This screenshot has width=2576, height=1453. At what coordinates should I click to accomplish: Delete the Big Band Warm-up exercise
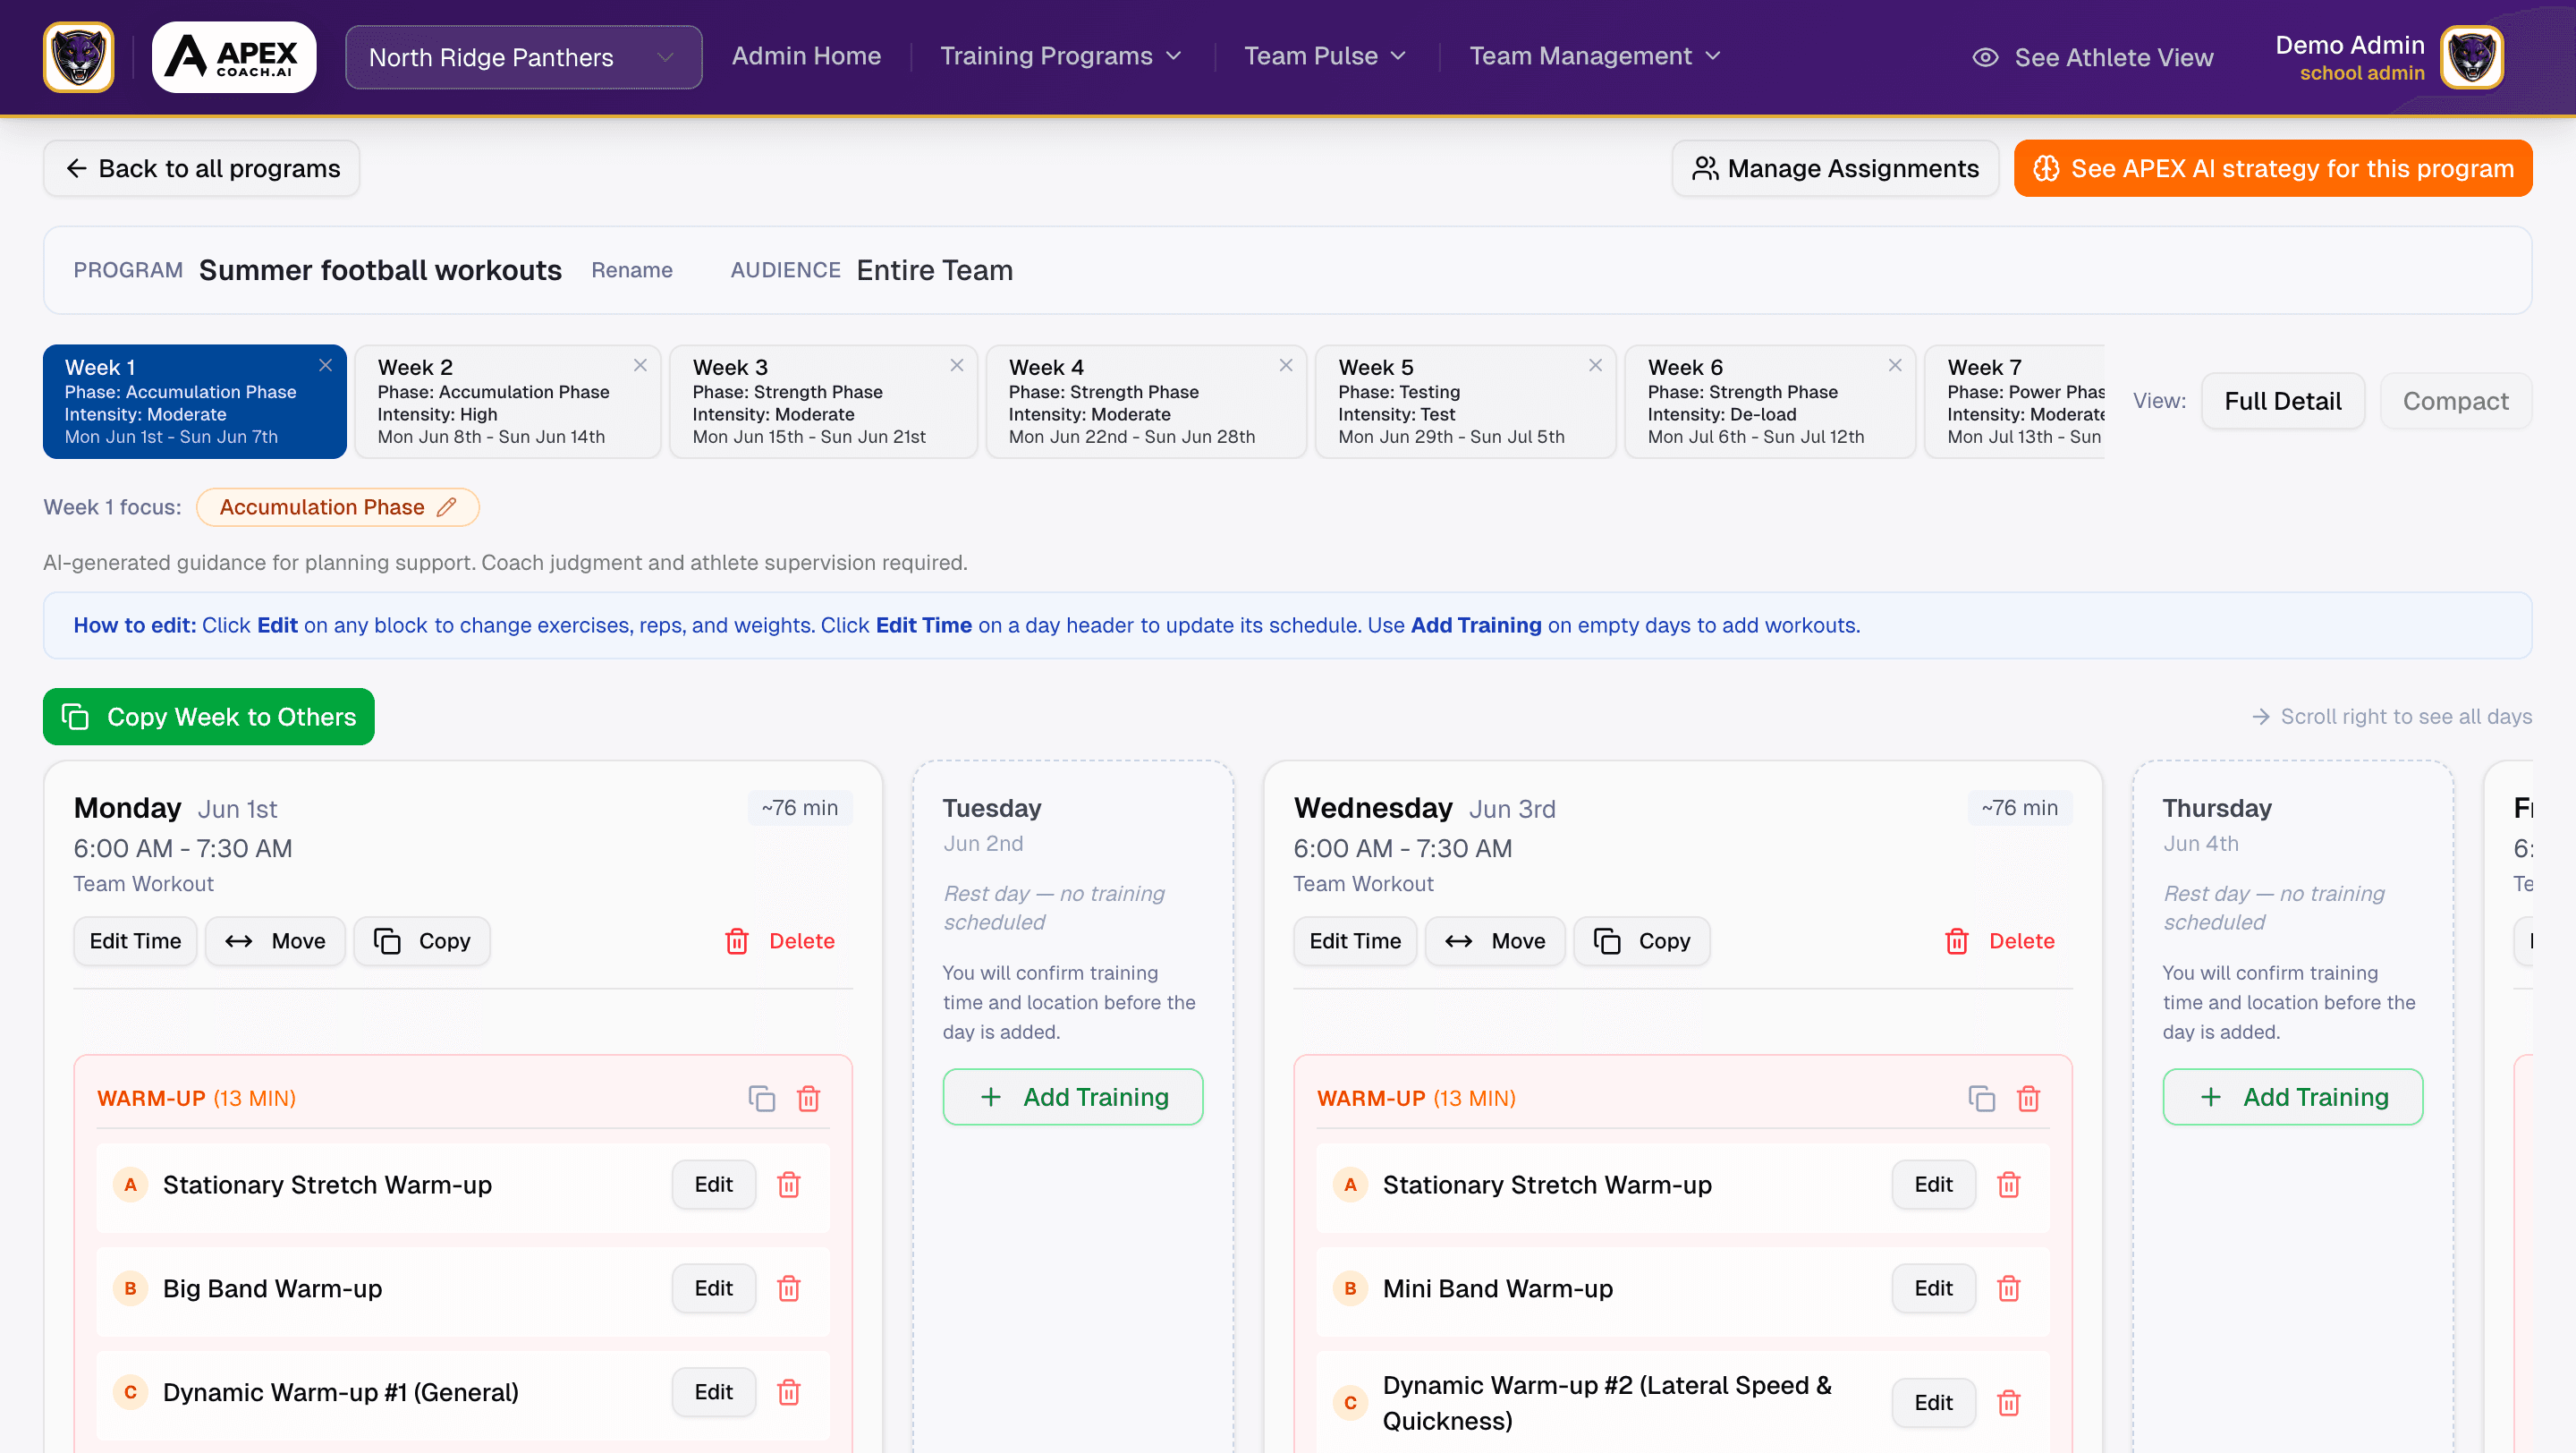point(789,1289)
